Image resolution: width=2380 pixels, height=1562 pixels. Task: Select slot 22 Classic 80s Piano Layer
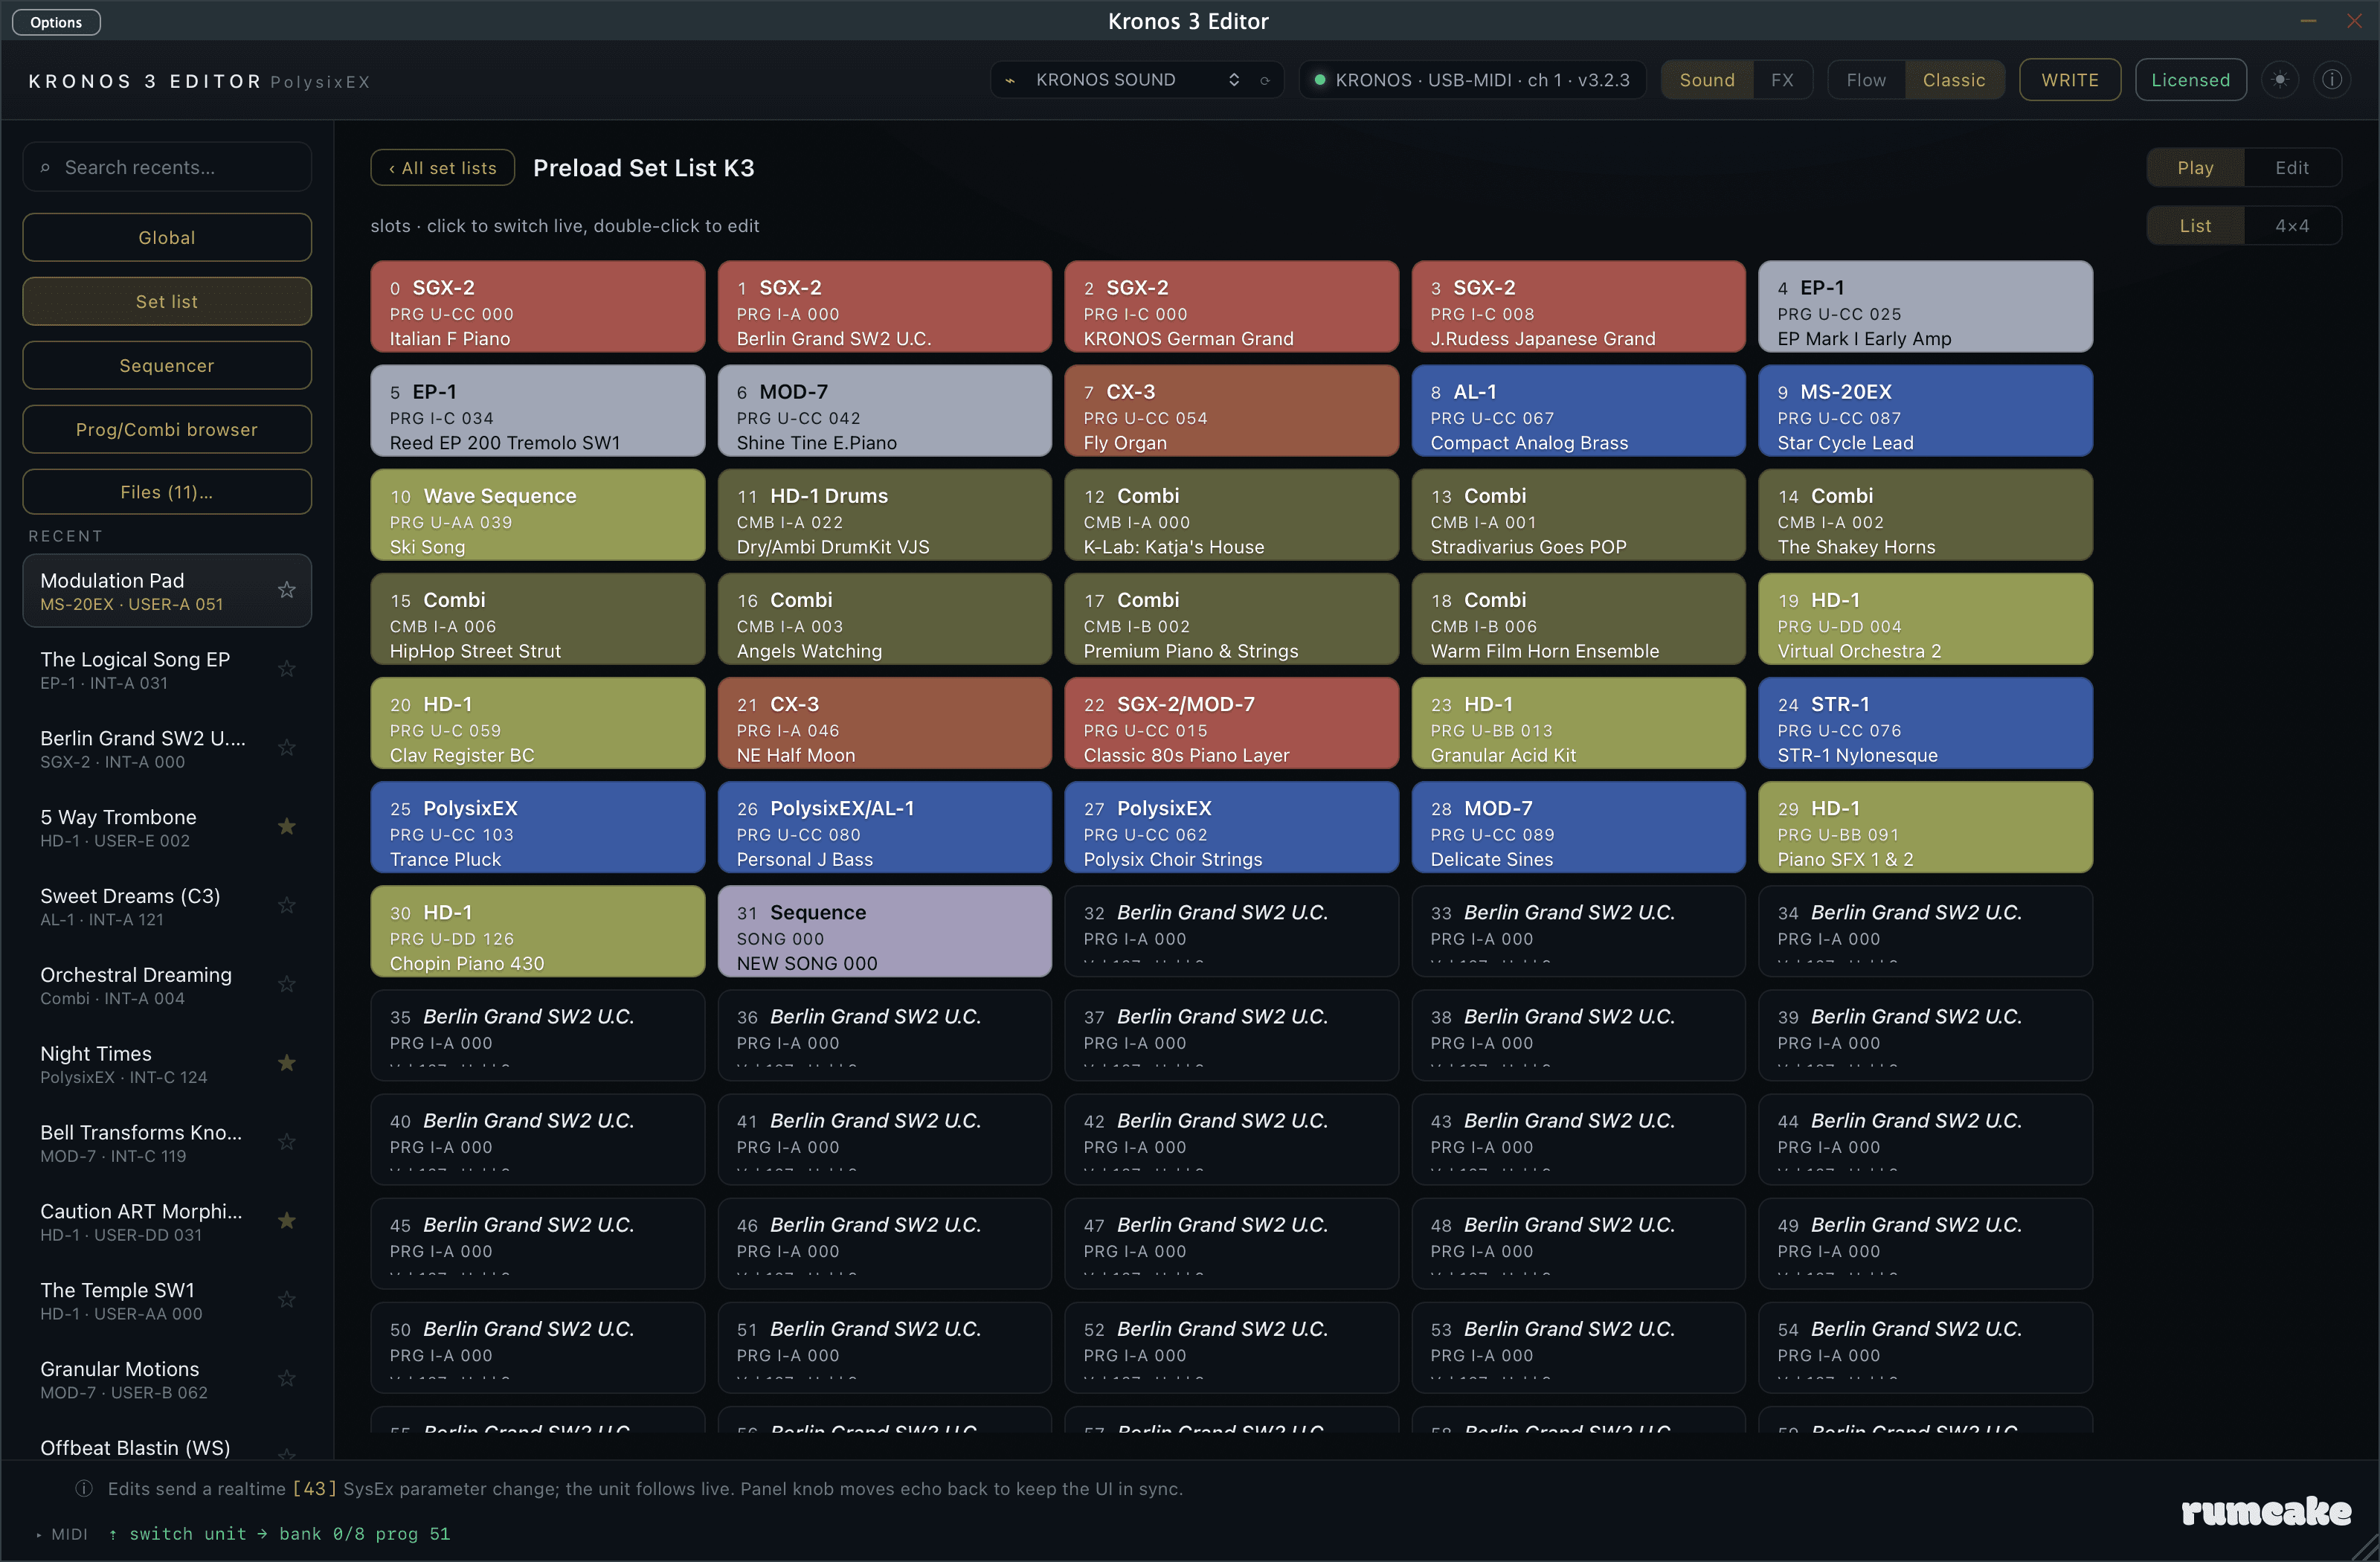(x=1231, y=723)
